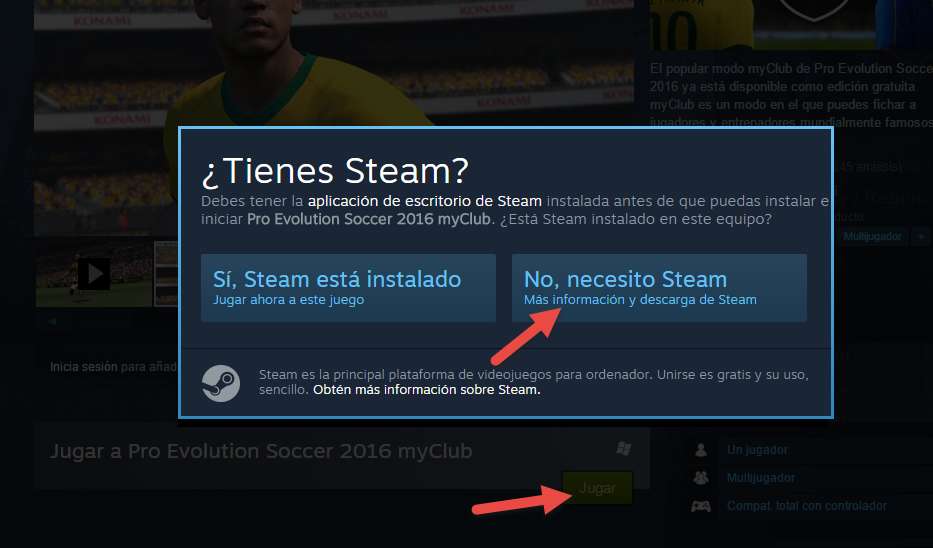Open the "Multijugador" link in features list
This screenshot has width=933, height=548.
(760, 478)
